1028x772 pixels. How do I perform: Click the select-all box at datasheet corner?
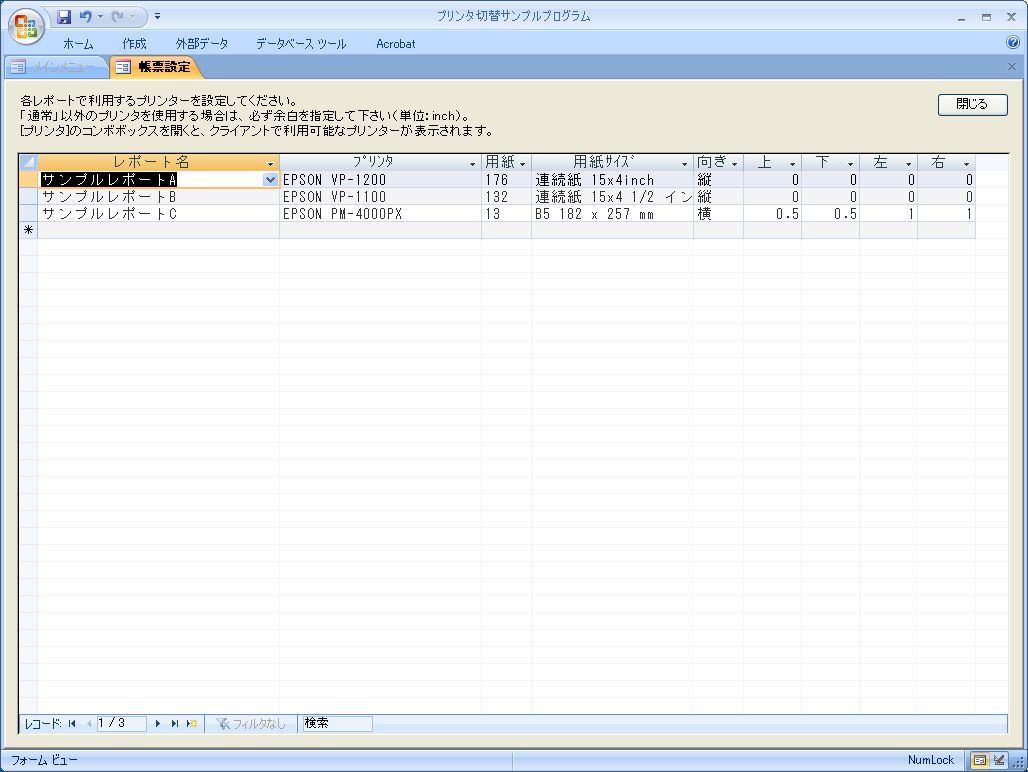pyautogui.click(x=28, y=162)
